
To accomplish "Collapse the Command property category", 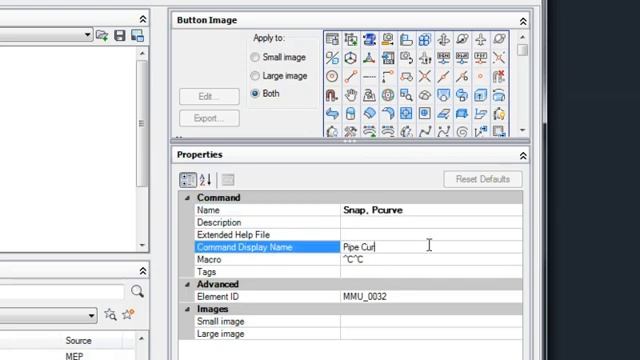I will tap(187, 198).
